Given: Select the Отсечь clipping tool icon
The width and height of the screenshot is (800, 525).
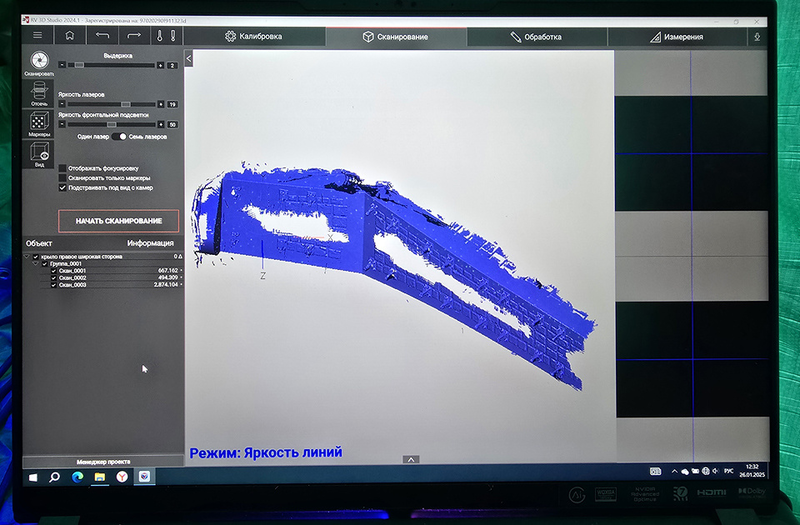Looking at the screenshot, I should click(x=39, y=93).
